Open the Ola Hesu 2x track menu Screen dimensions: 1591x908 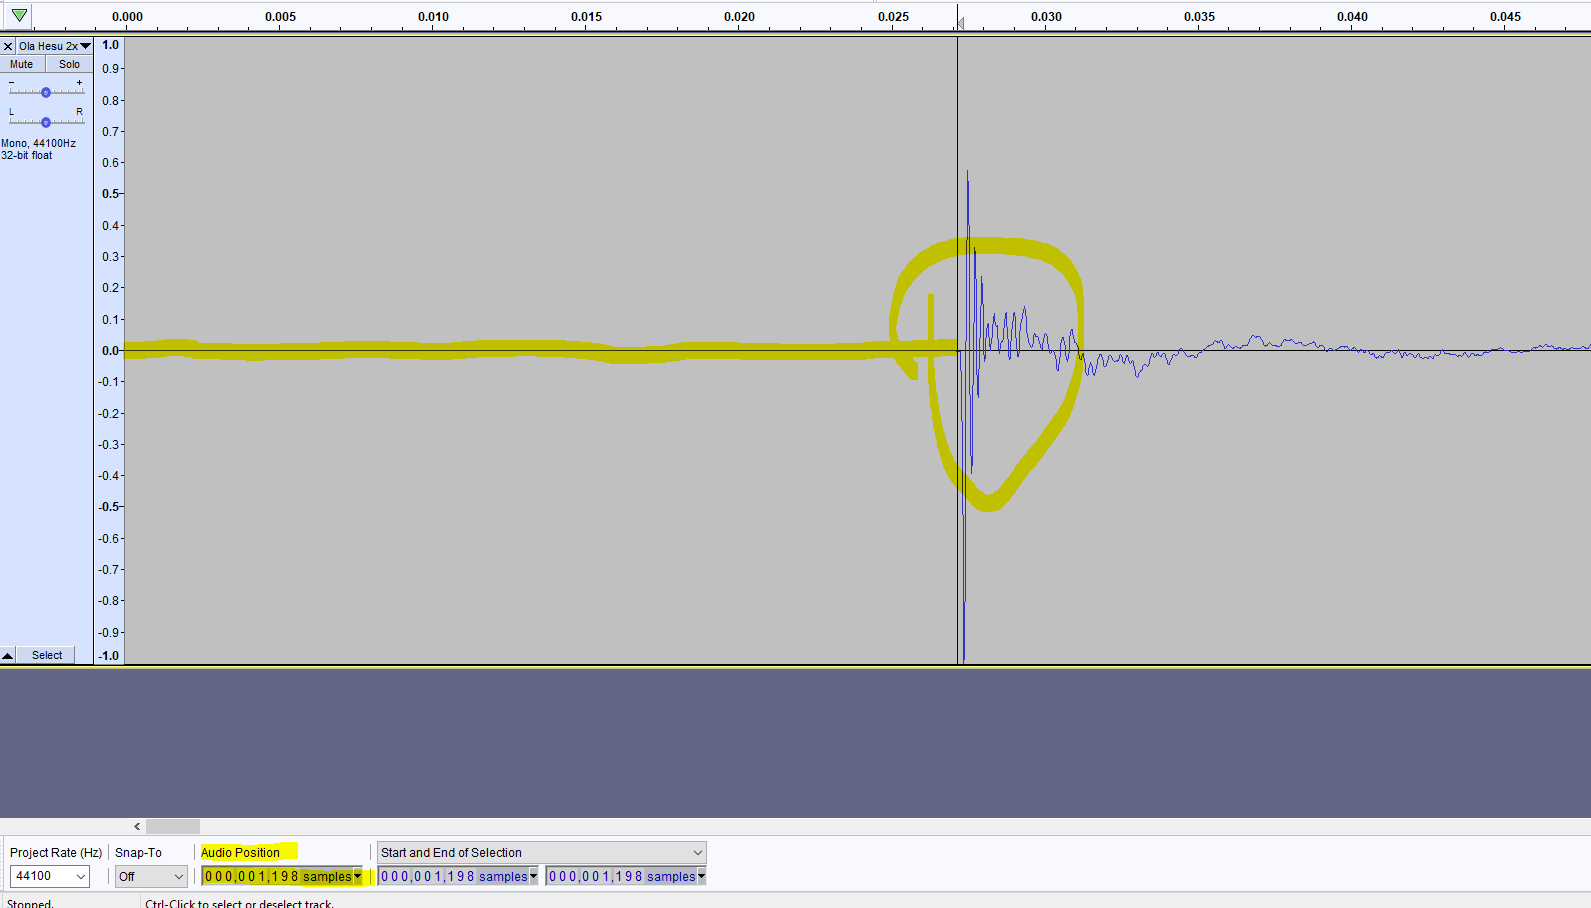coord(55,46)
